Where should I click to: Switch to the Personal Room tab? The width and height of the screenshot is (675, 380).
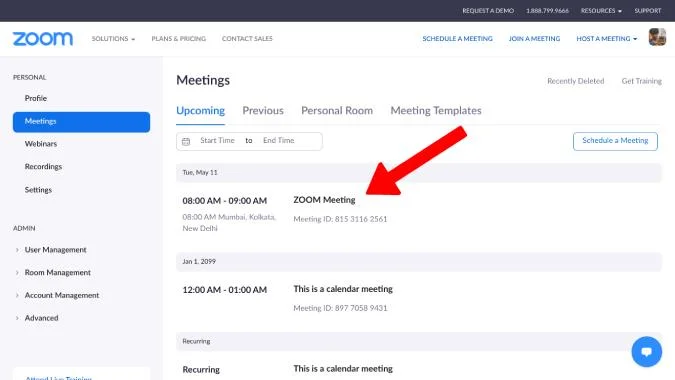click(x=337, y=111)
